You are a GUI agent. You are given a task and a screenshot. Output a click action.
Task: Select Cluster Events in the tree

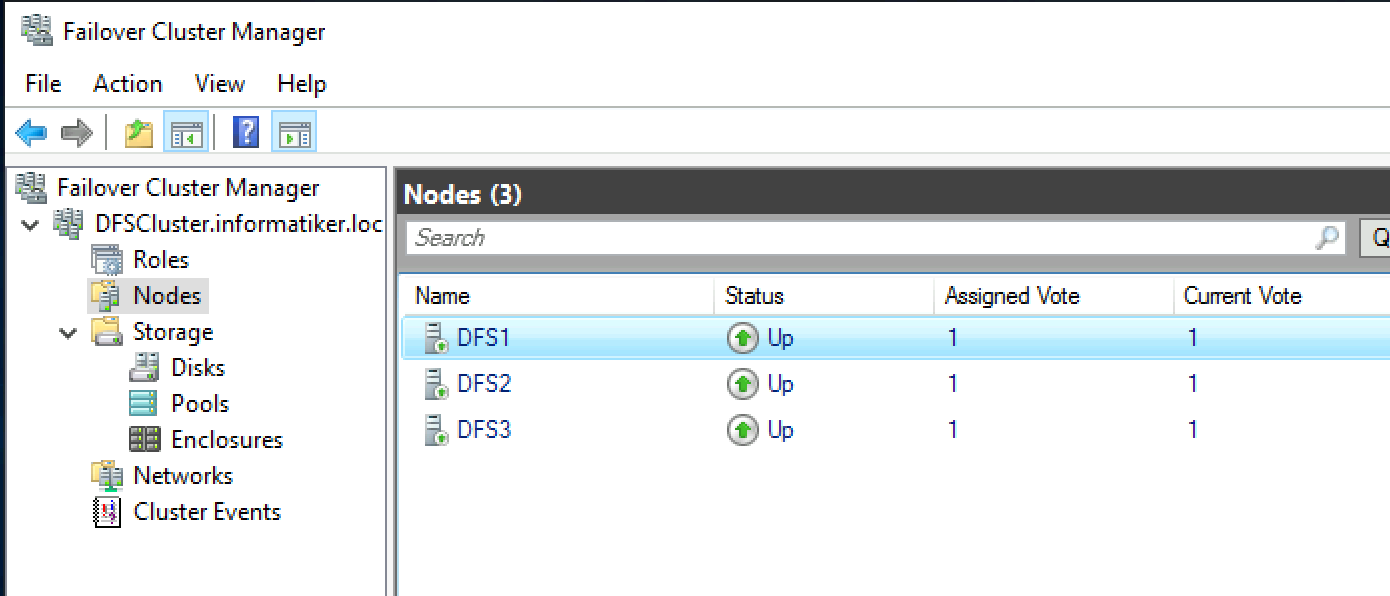coord(207,512)
